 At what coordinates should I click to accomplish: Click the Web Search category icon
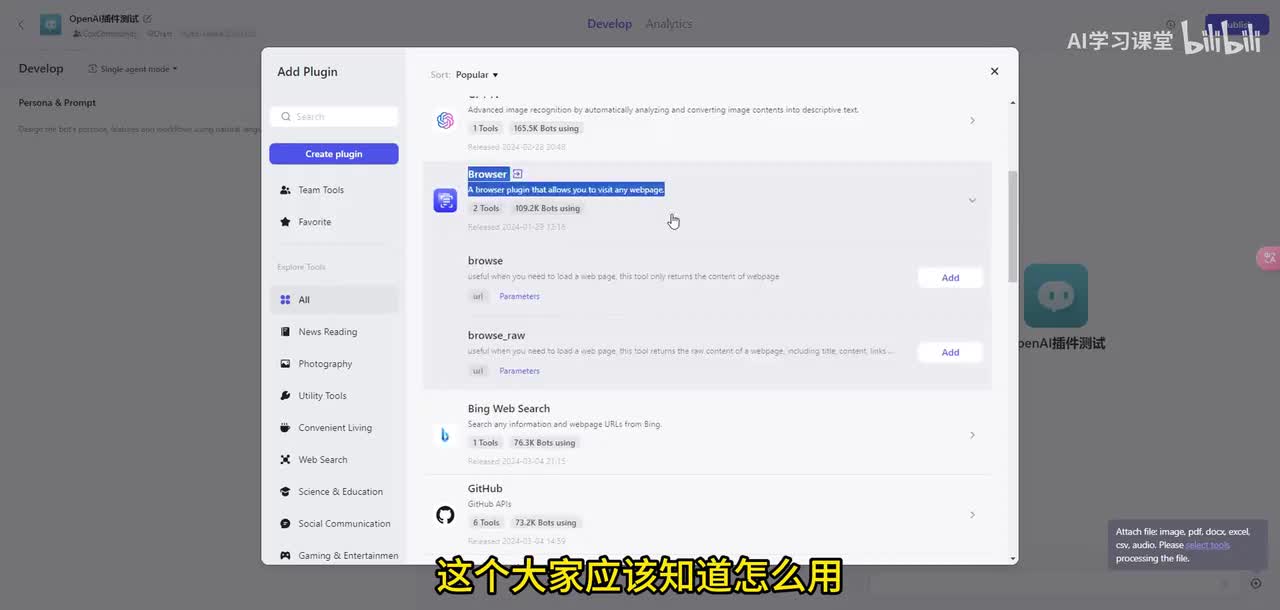(286, 460)
